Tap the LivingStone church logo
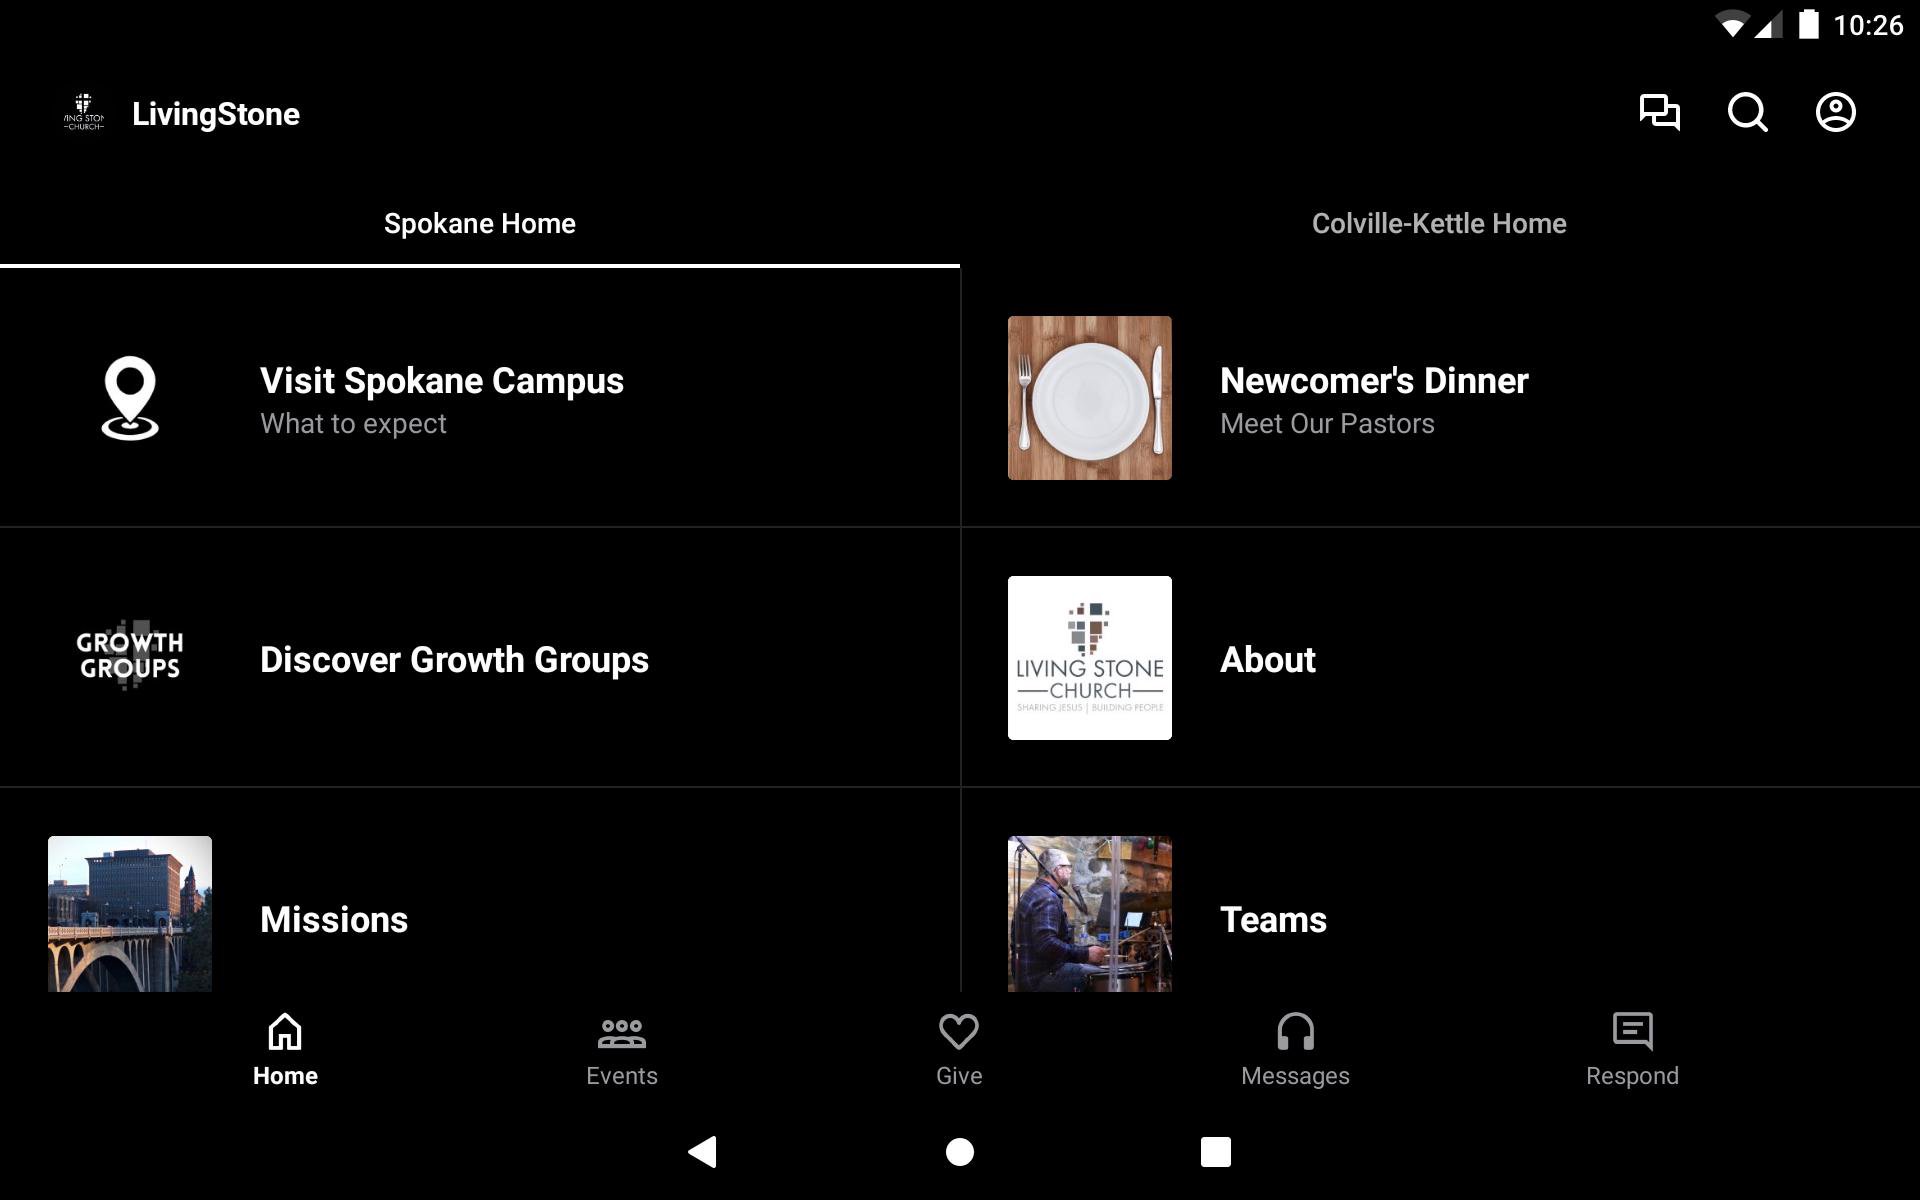The image size is (1920, 1200). 84,113
